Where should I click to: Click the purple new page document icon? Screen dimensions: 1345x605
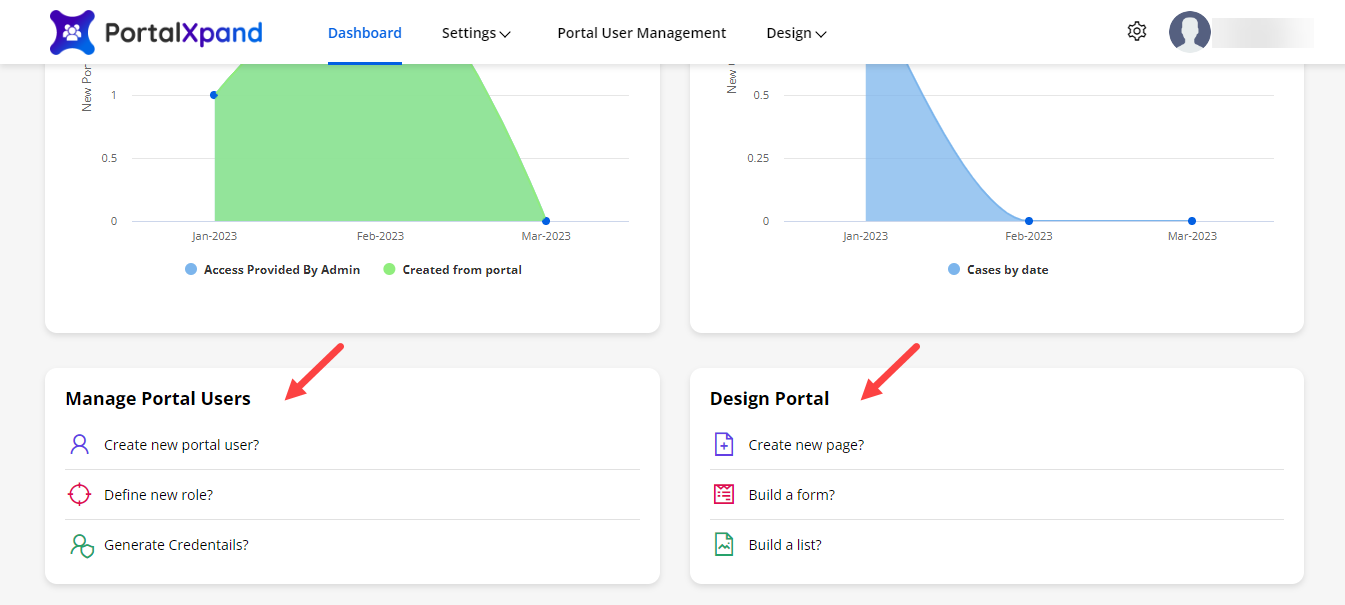[x=724, y=445]
